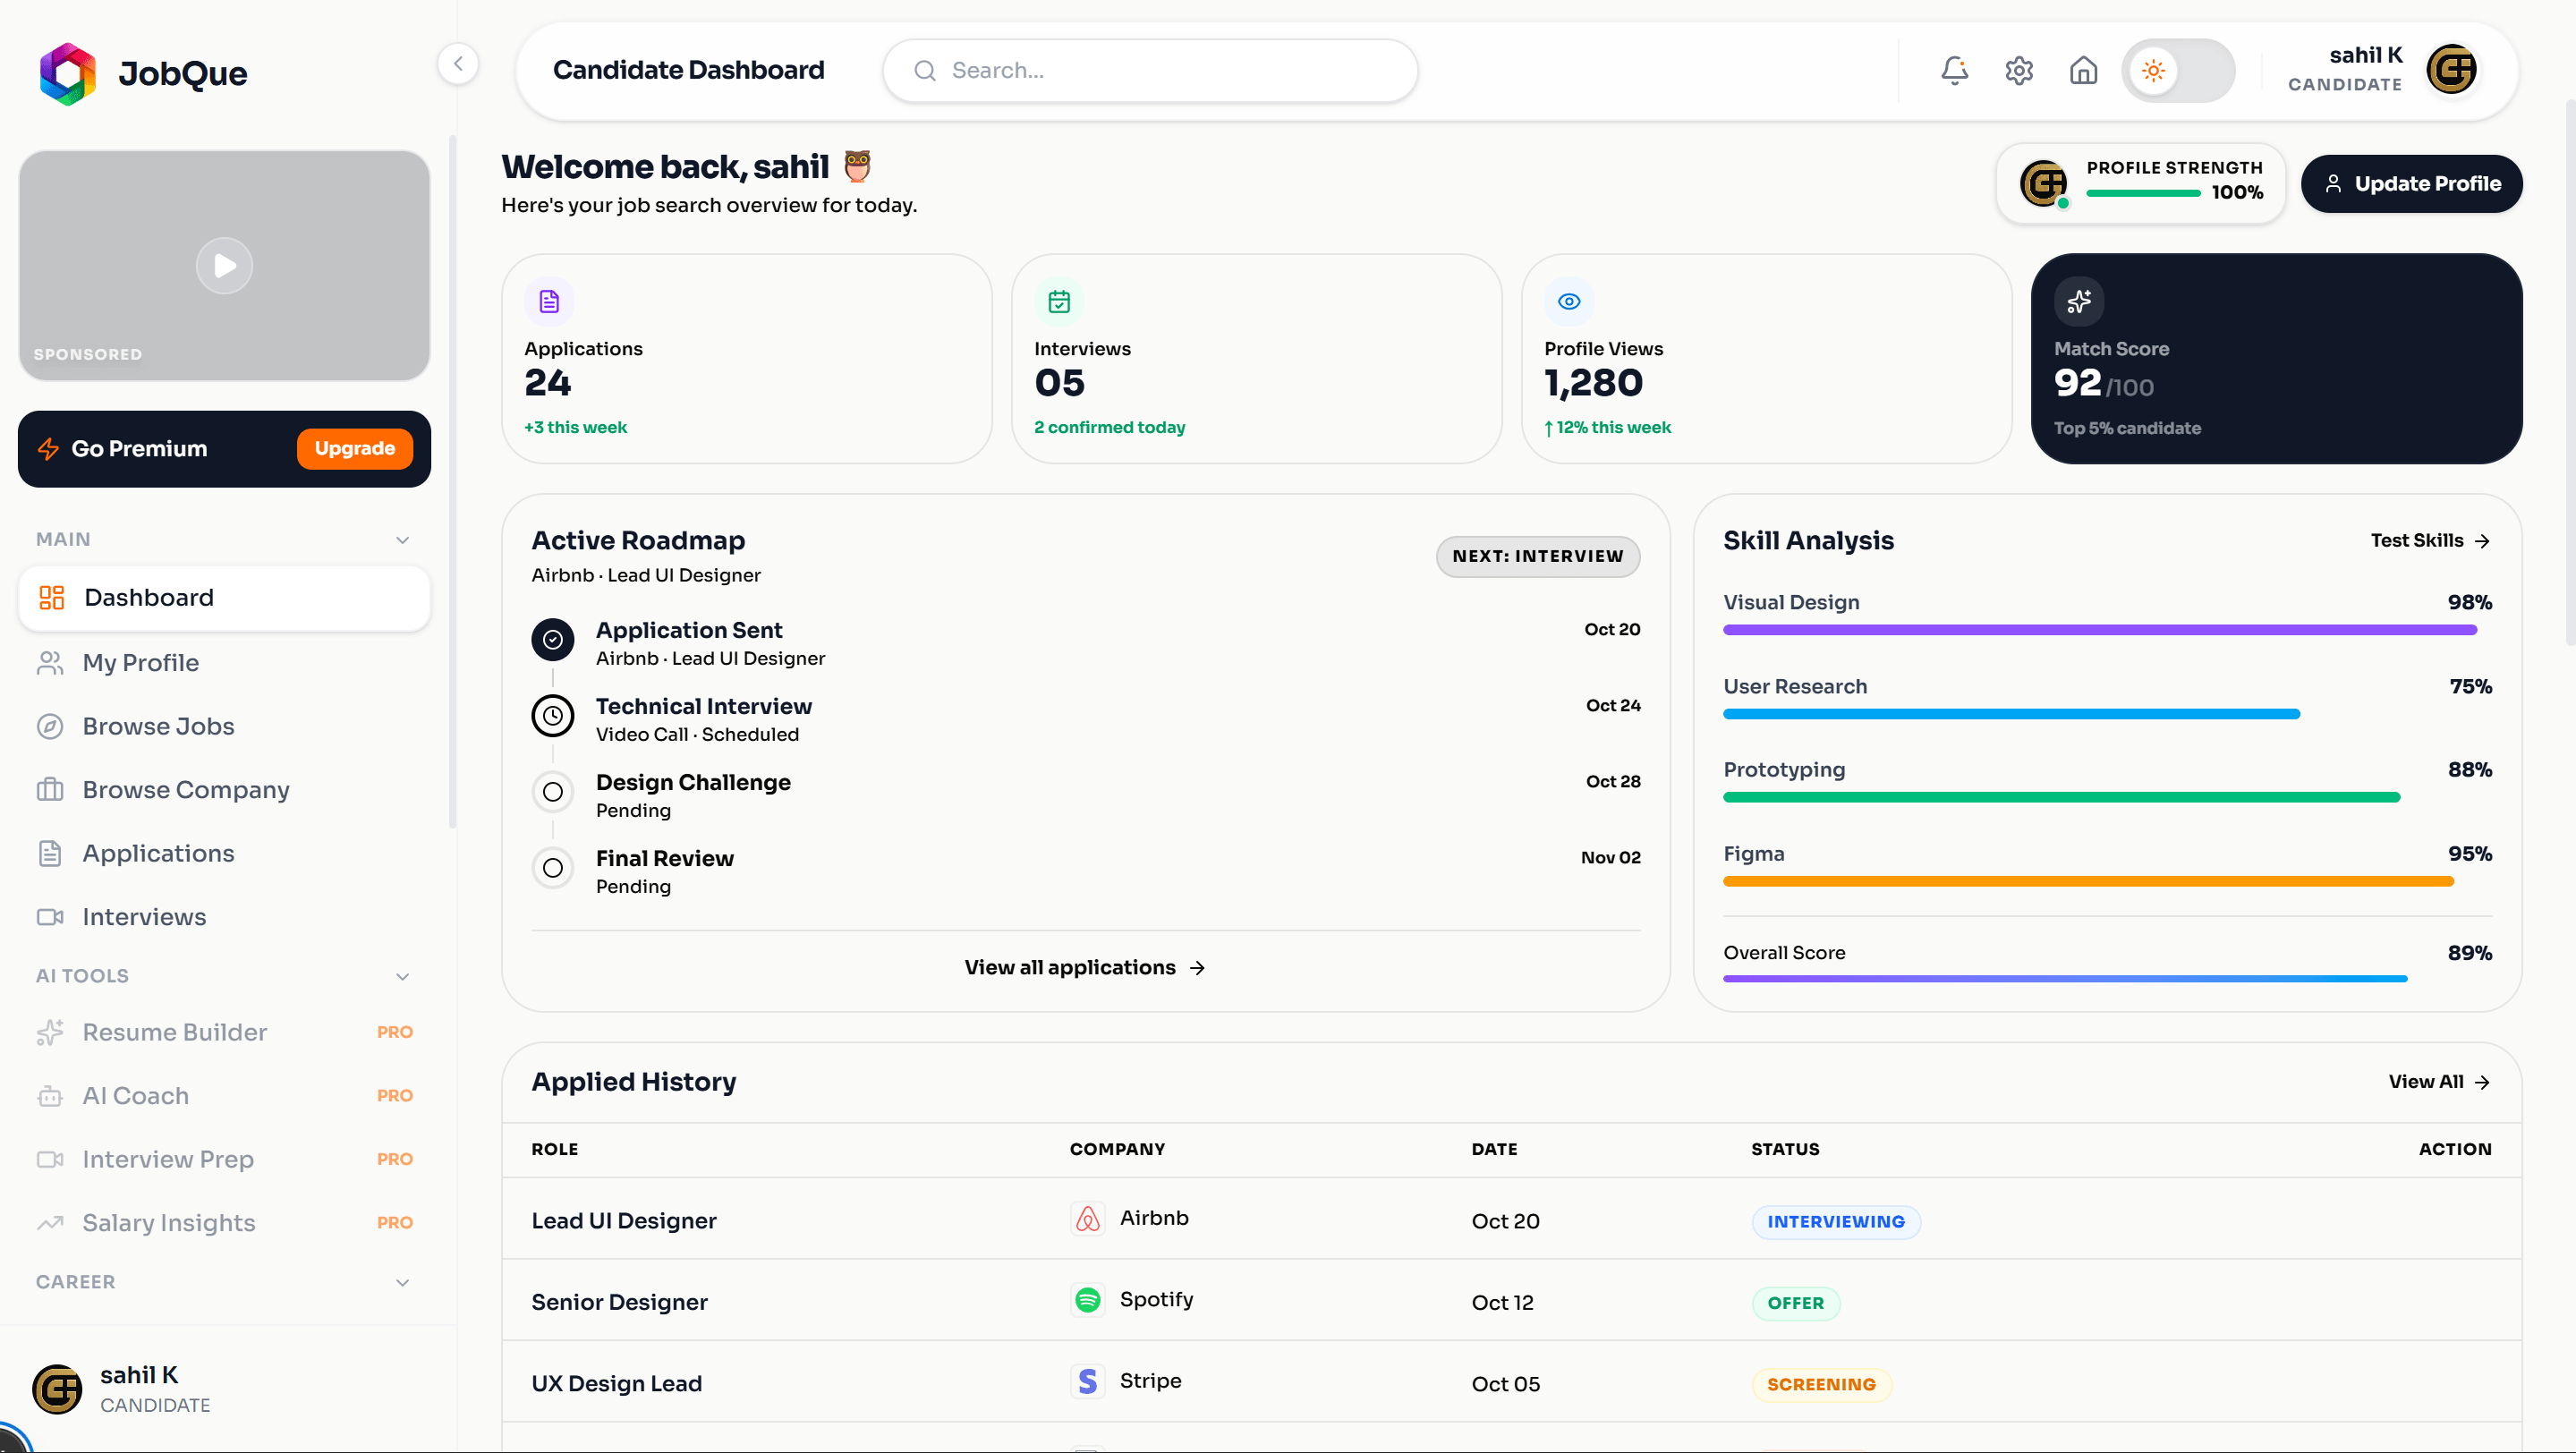Click the 'Oct 24' roadmap date
This screenshot has height=1453, width=2576.
[x=1613, y=706]
